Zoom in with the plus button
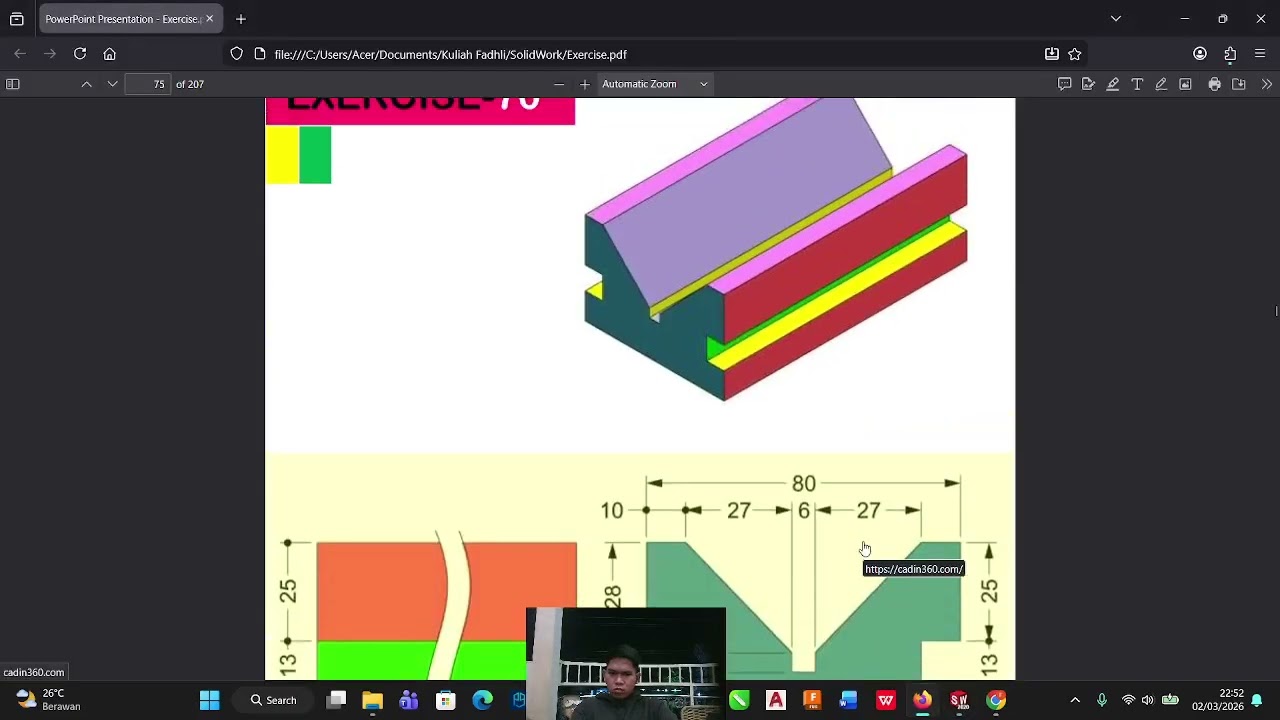The width and height of the screenshot is (1280, 720). (585, 84)
